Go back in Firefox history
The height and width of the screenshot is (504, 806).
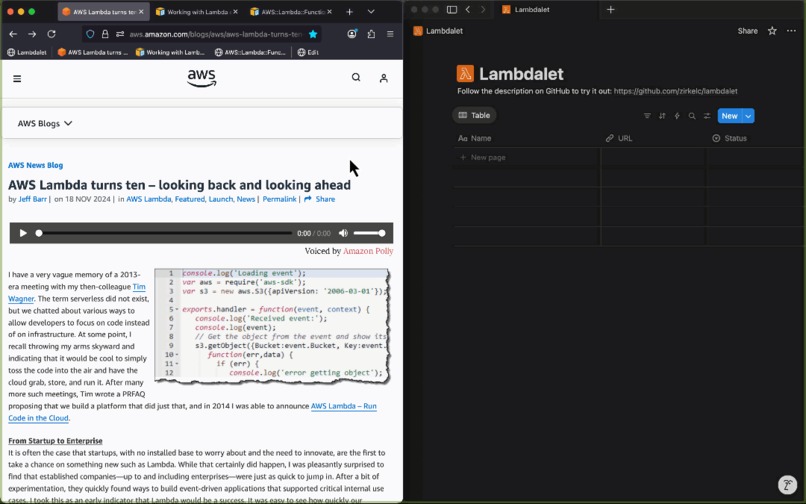tap(13, 34)
